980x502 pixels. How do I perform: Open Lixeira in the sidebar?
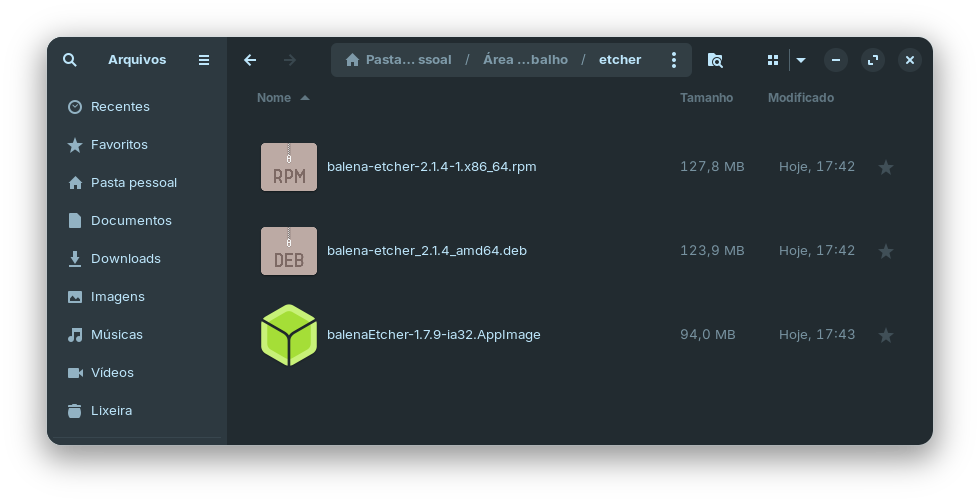(137, 411)
